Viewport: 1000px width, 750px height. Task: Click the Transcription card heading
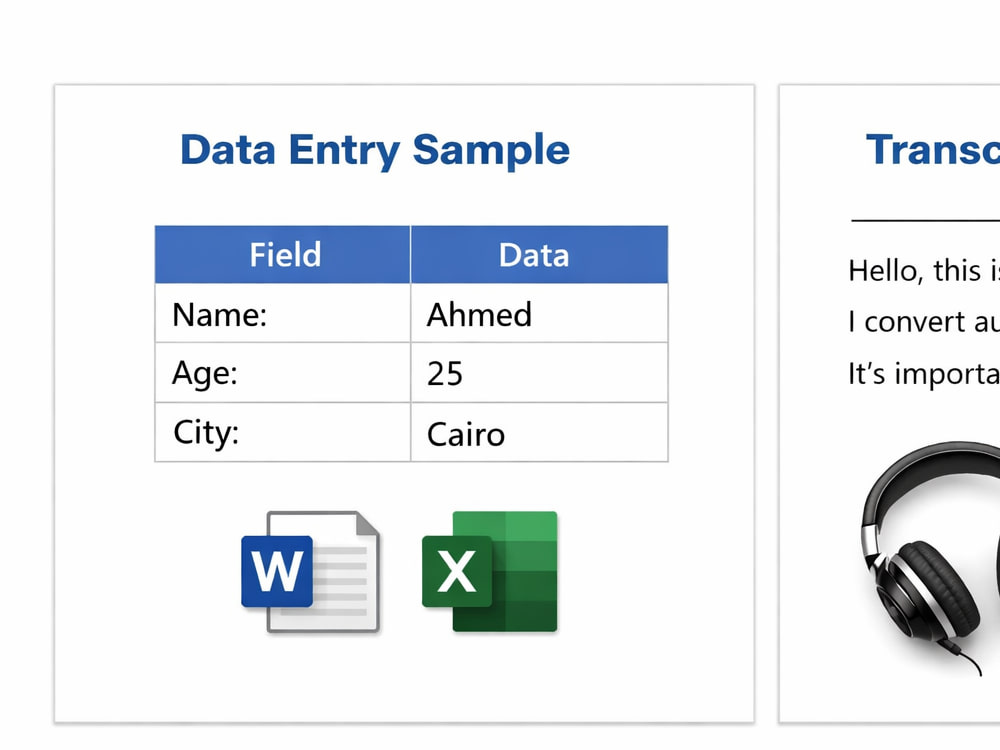[x=932, y=150]
